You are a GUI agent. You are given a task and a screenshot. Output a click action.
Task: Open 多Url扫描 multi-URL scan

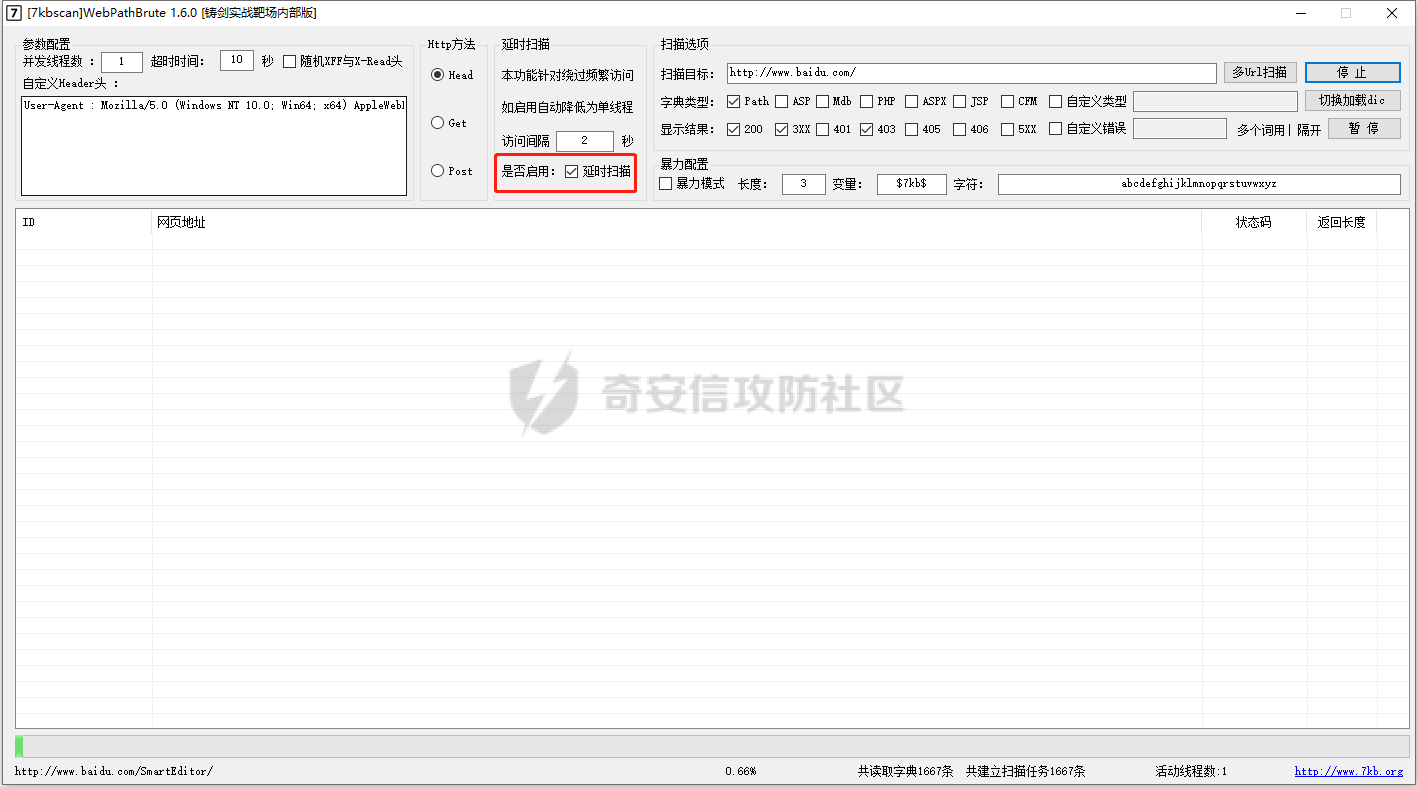pyautogui.click(x=1259, y=72)
